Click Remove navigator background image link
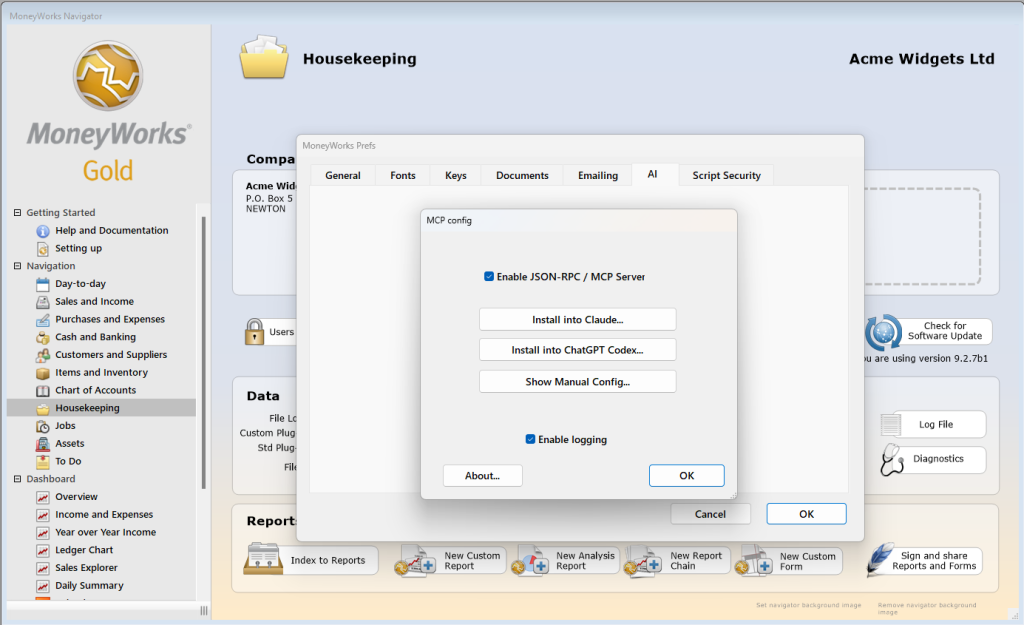1024x625 pixels. tap(927, 608)
